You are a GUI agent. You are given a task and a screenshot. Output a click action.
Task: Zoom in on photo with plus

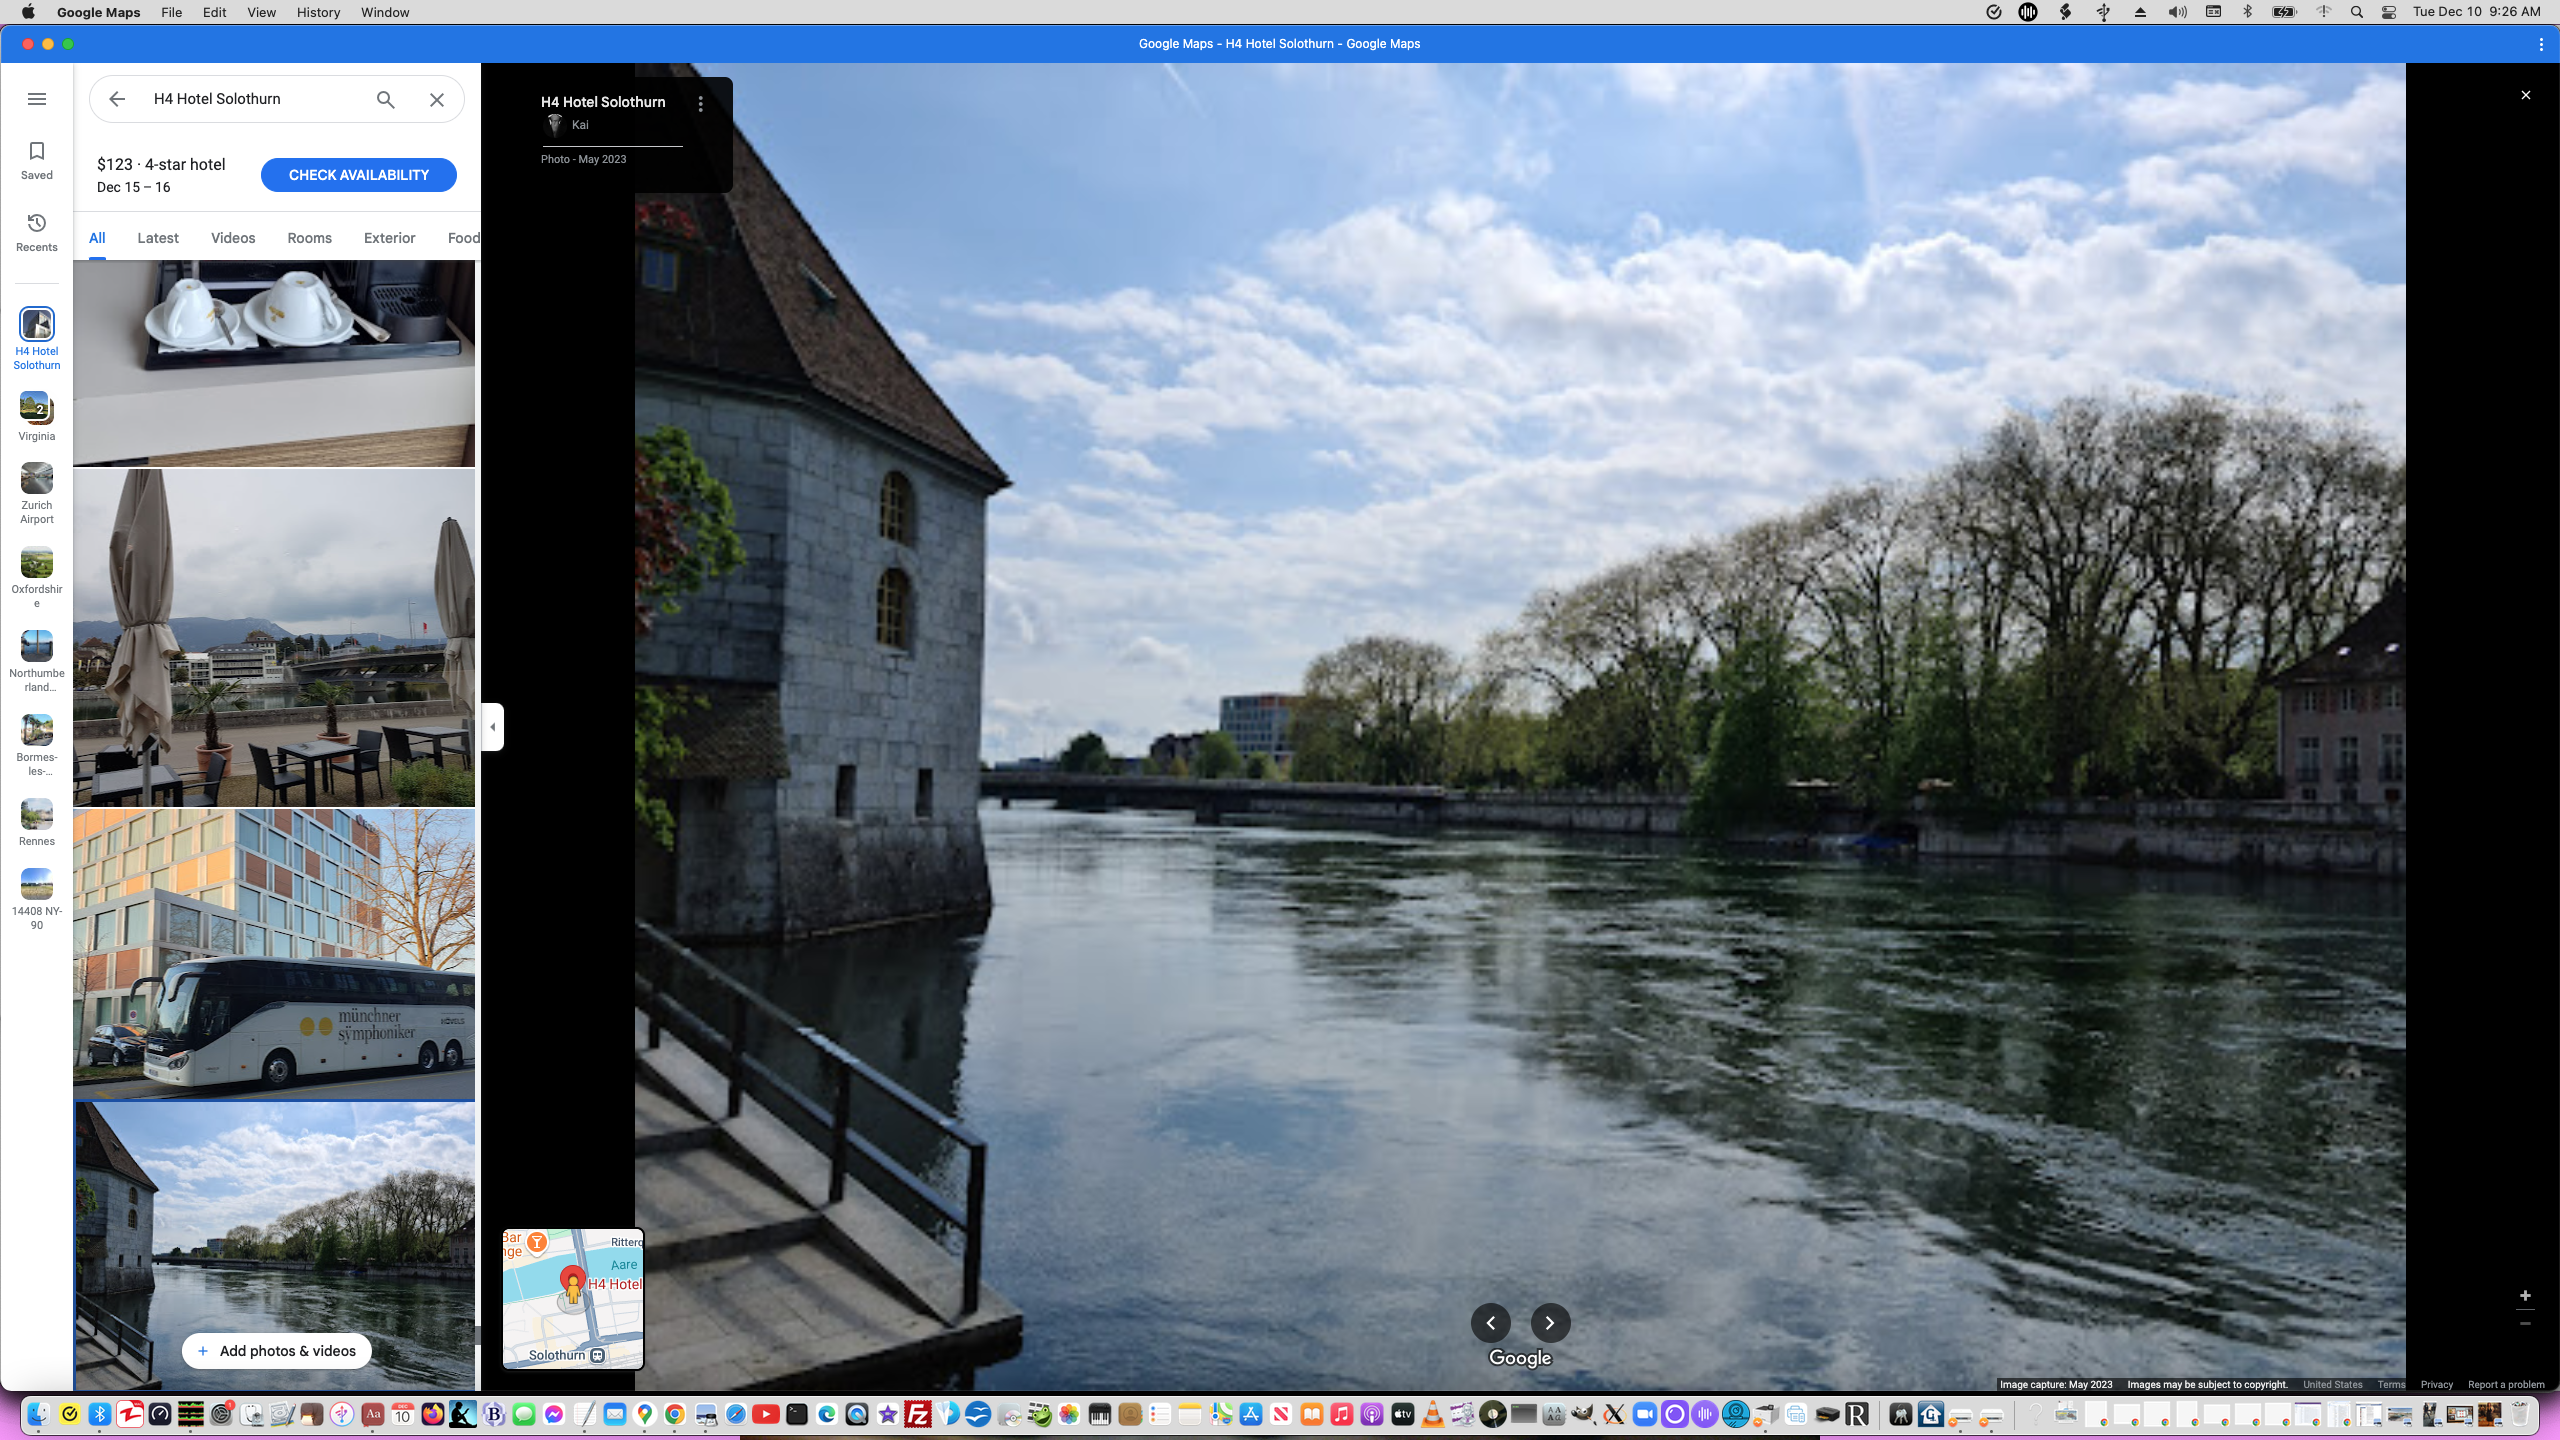click(2525, 1296)
